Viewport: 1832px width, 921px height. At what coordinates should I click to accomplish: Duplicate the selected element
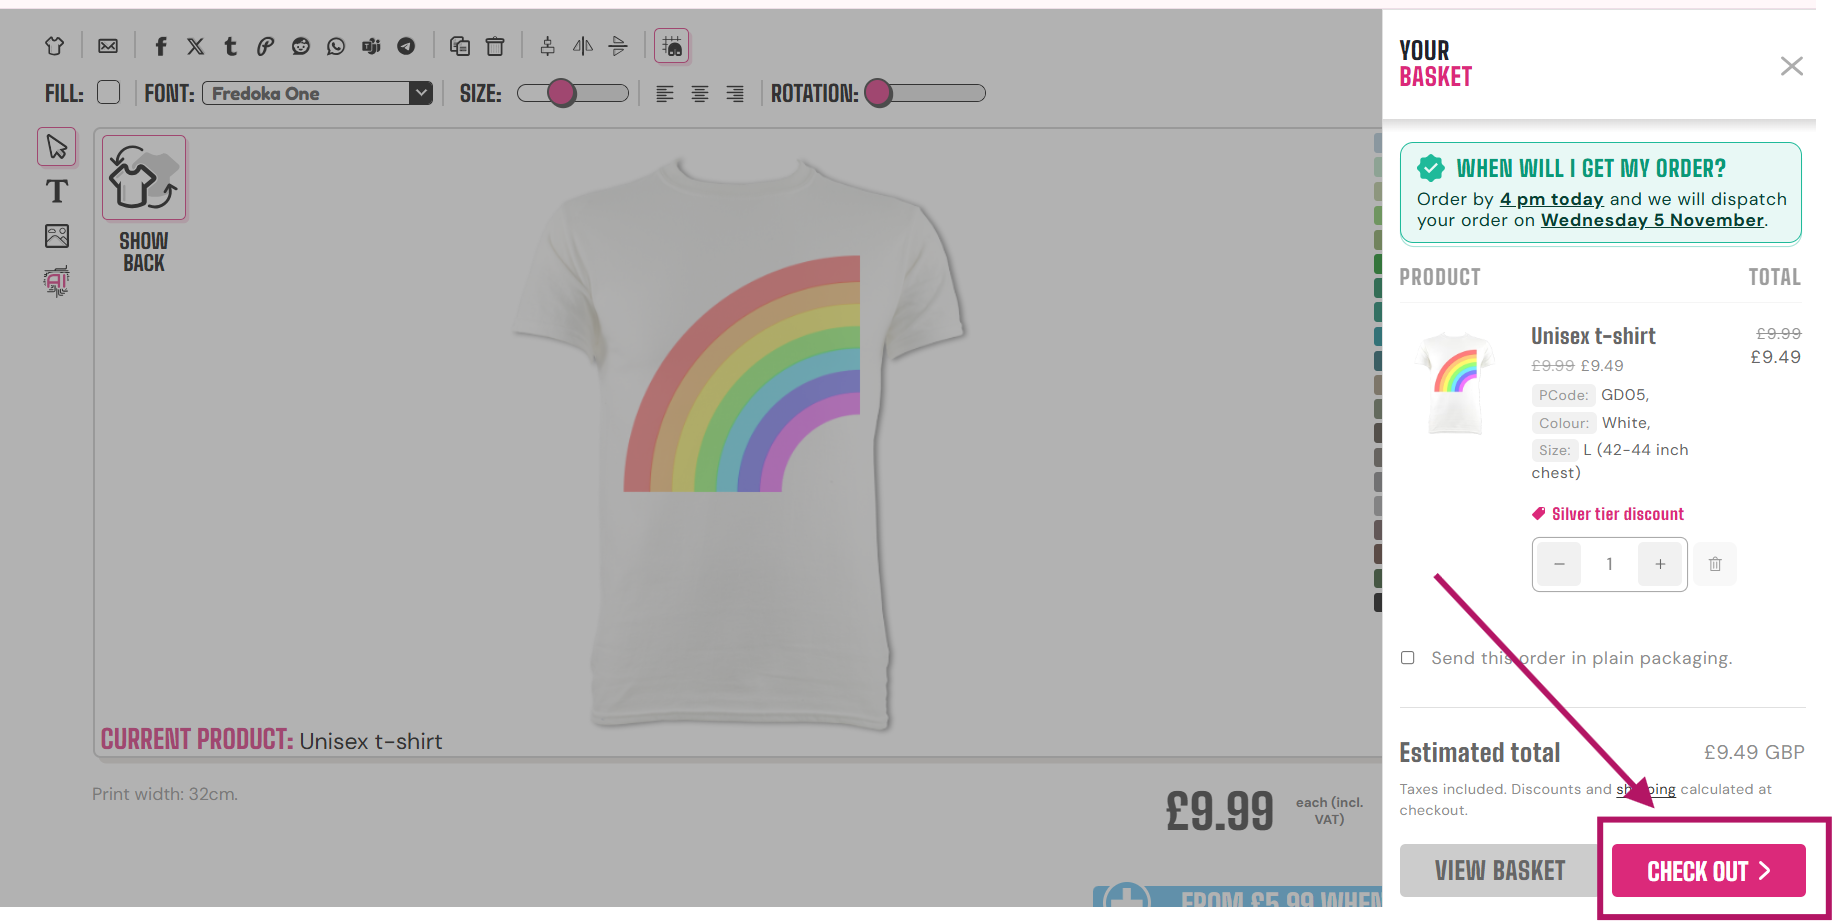(x=460, y=46)
